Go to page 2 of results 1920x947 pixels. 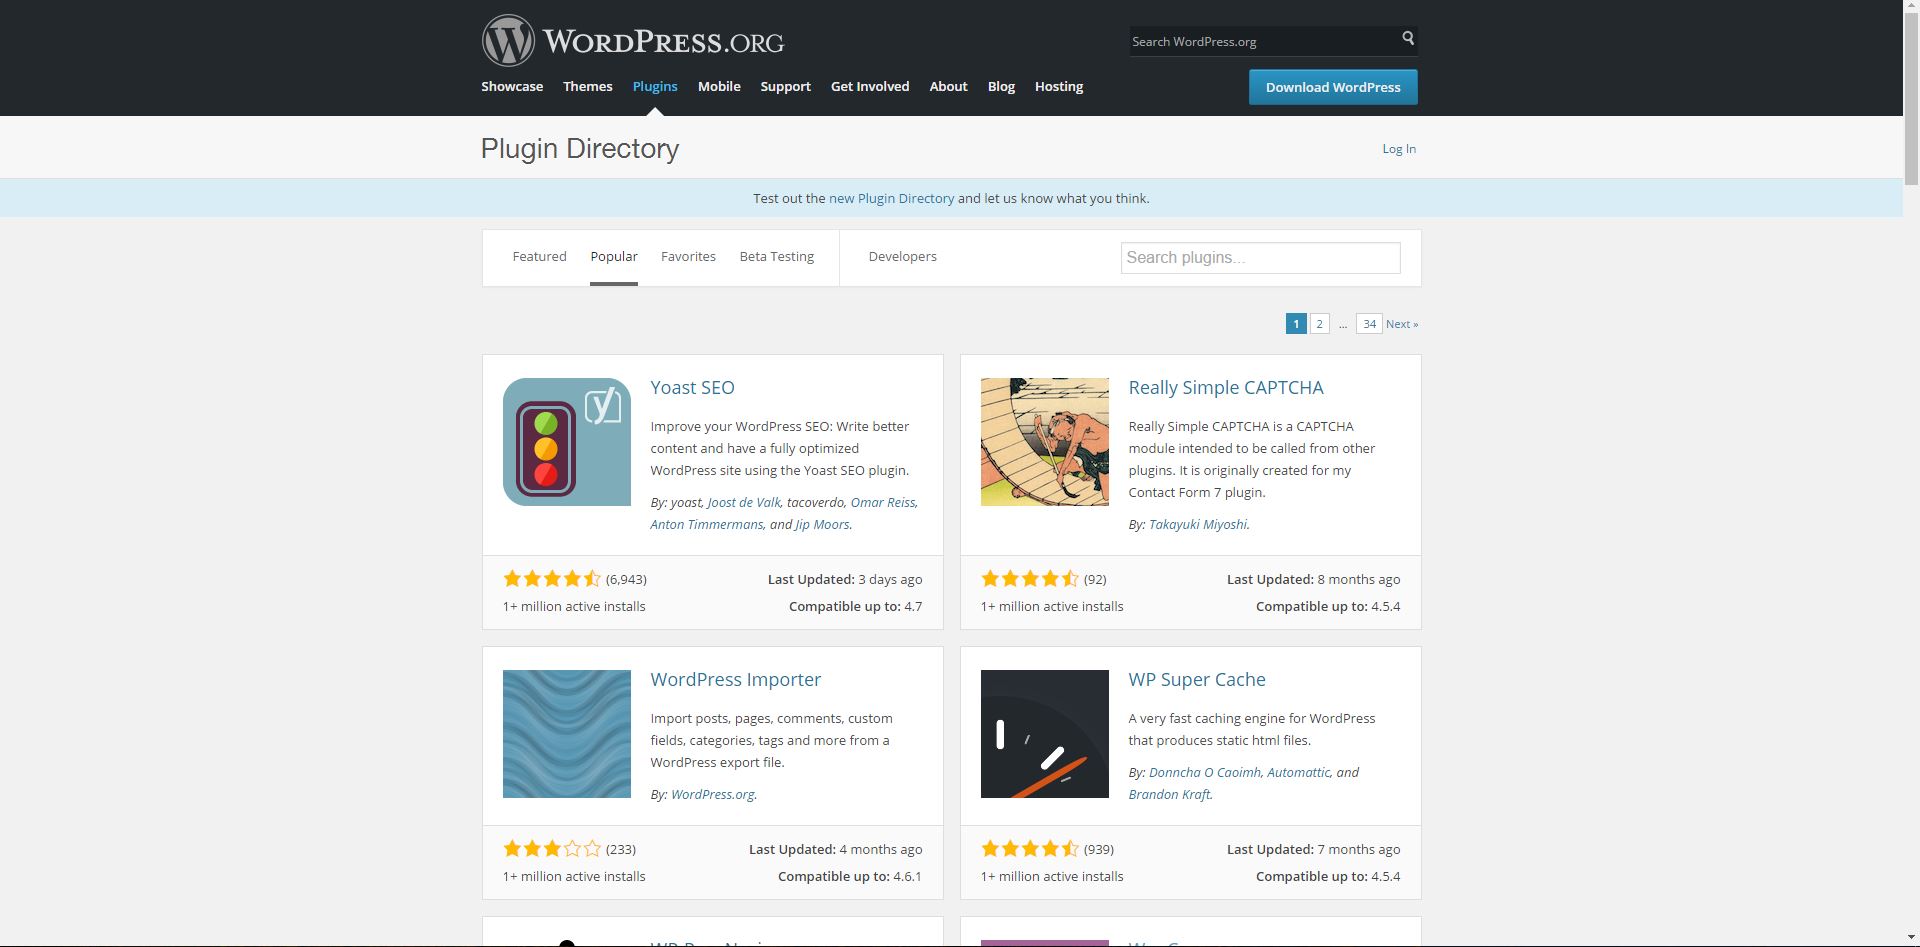point(1319,324)
